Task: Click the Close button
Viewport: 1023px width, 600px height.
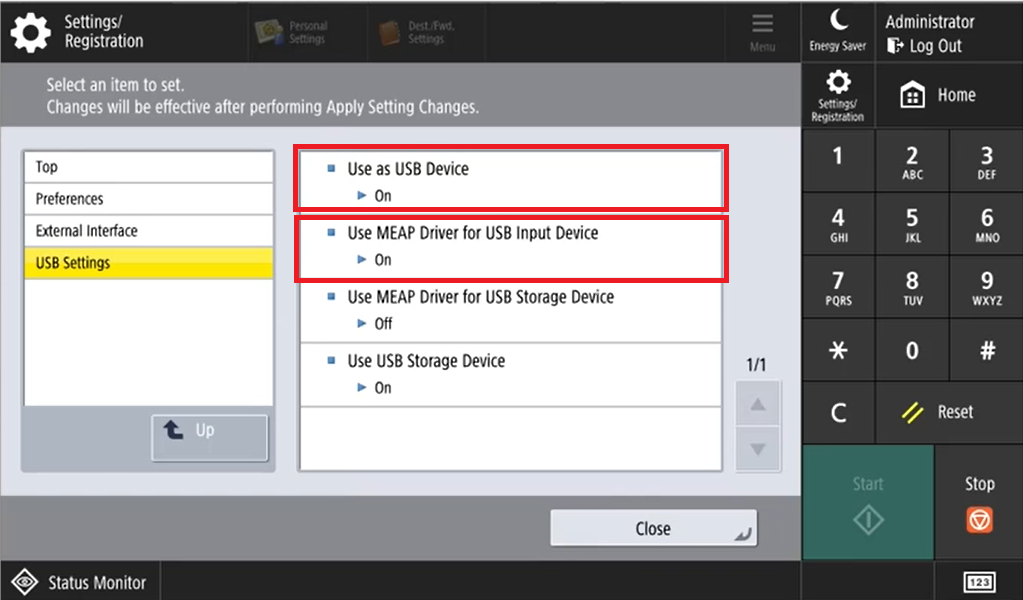Action: (653, 528)
